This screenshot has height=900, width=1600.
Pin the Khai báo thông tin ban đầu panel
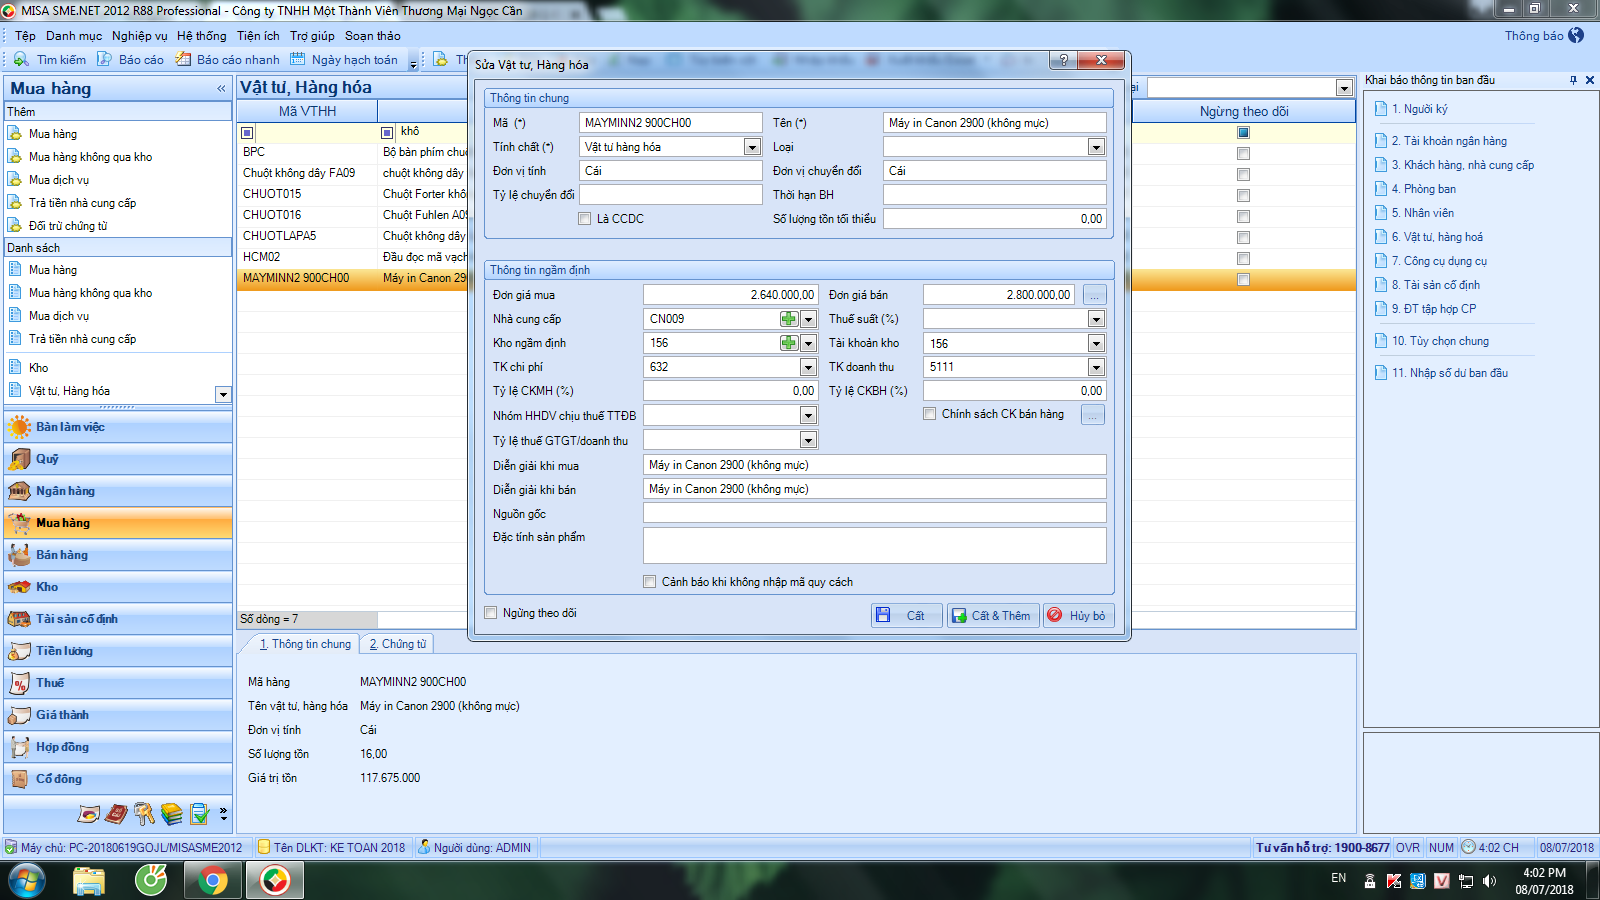coord(1573,80)
